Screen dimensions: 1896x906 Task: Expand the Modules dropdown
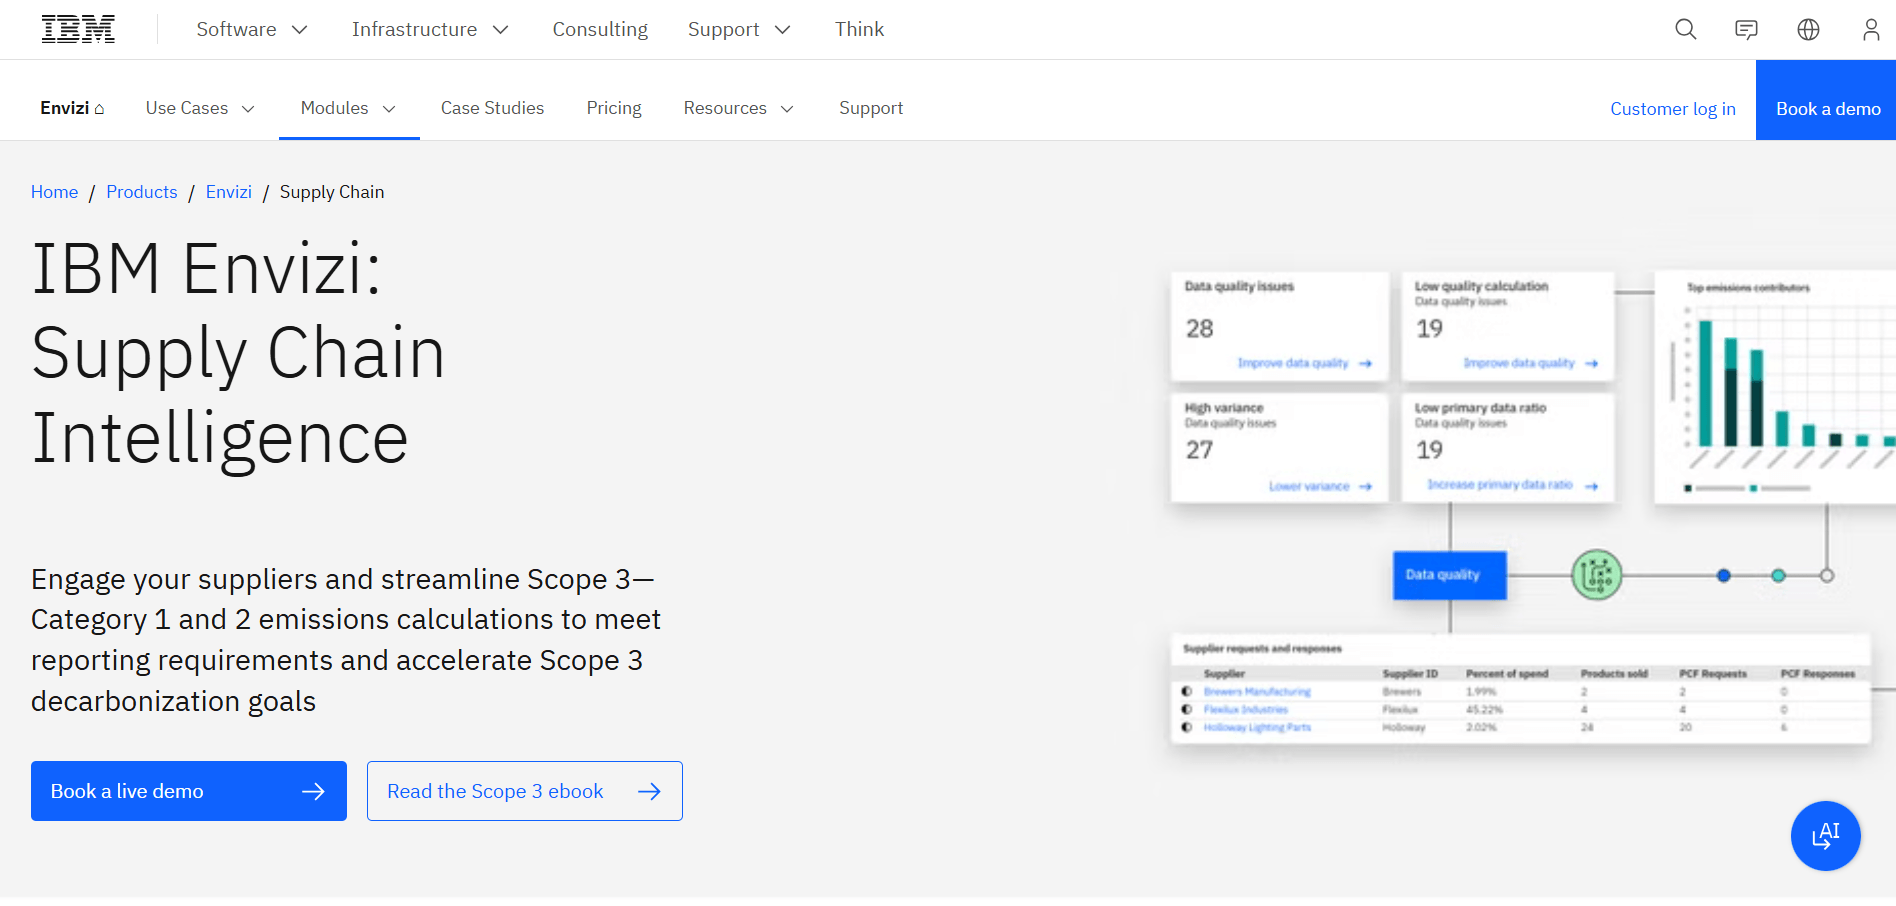tap(349, 108)
